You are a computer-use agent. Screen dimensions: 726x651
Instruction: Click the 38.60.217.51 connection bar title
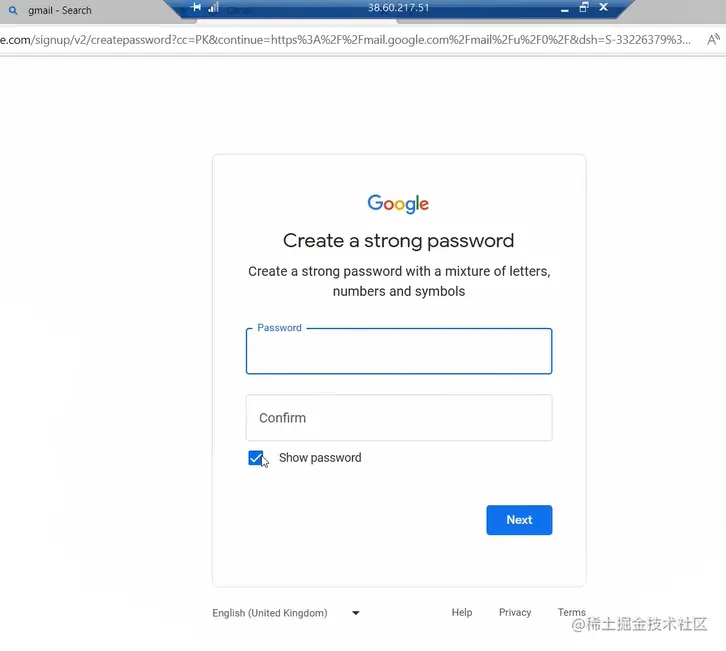tap(398, 8)
